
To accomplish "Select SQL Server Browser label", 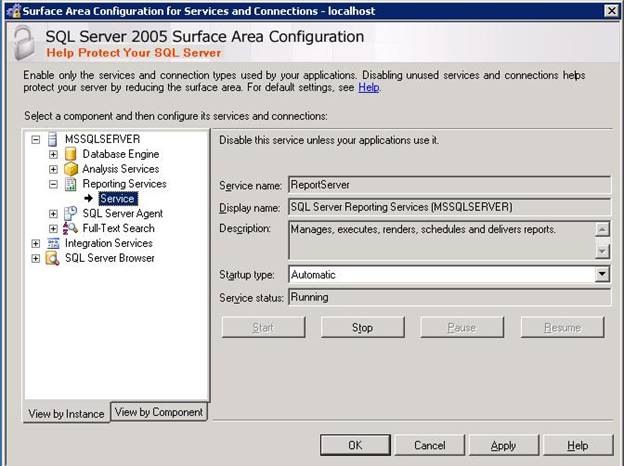I will click(110, 258).
